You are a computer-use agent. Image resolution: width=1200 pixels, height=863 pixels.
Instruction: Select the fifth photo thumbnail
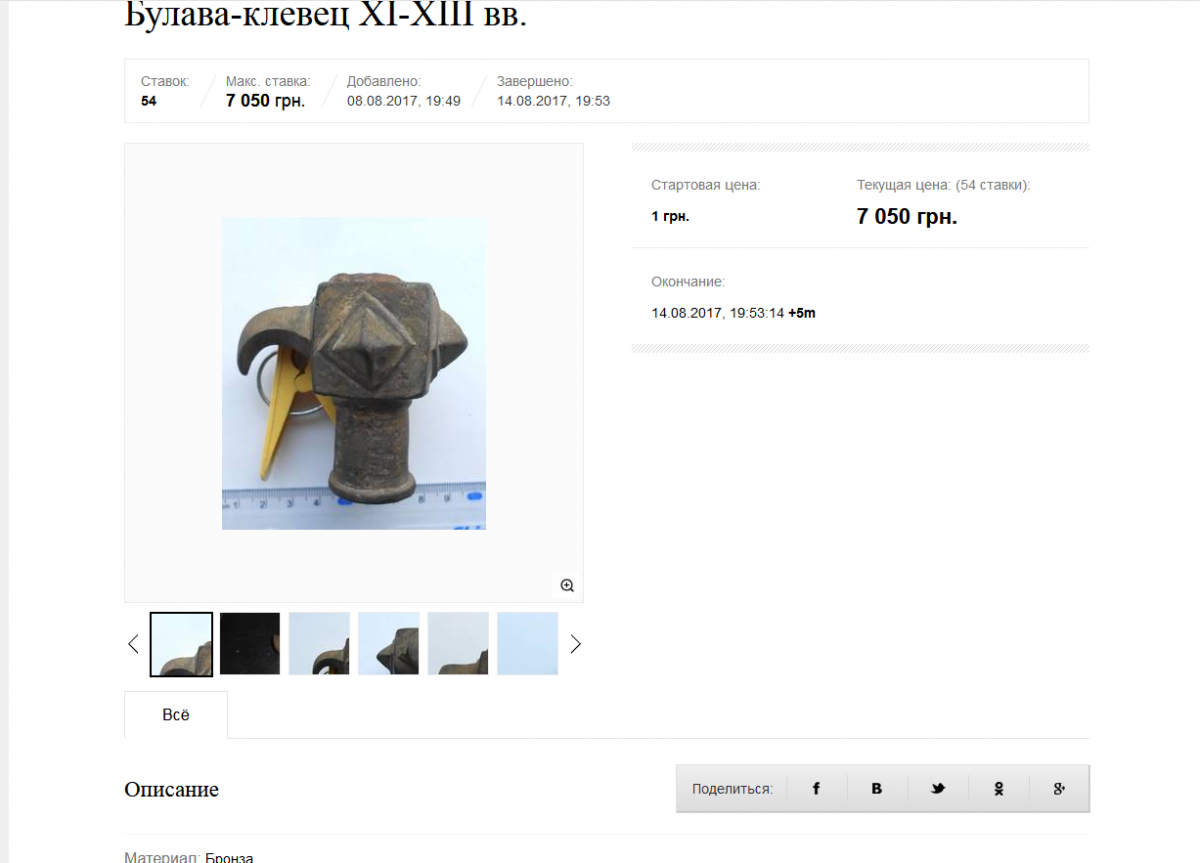coord(458,644)
